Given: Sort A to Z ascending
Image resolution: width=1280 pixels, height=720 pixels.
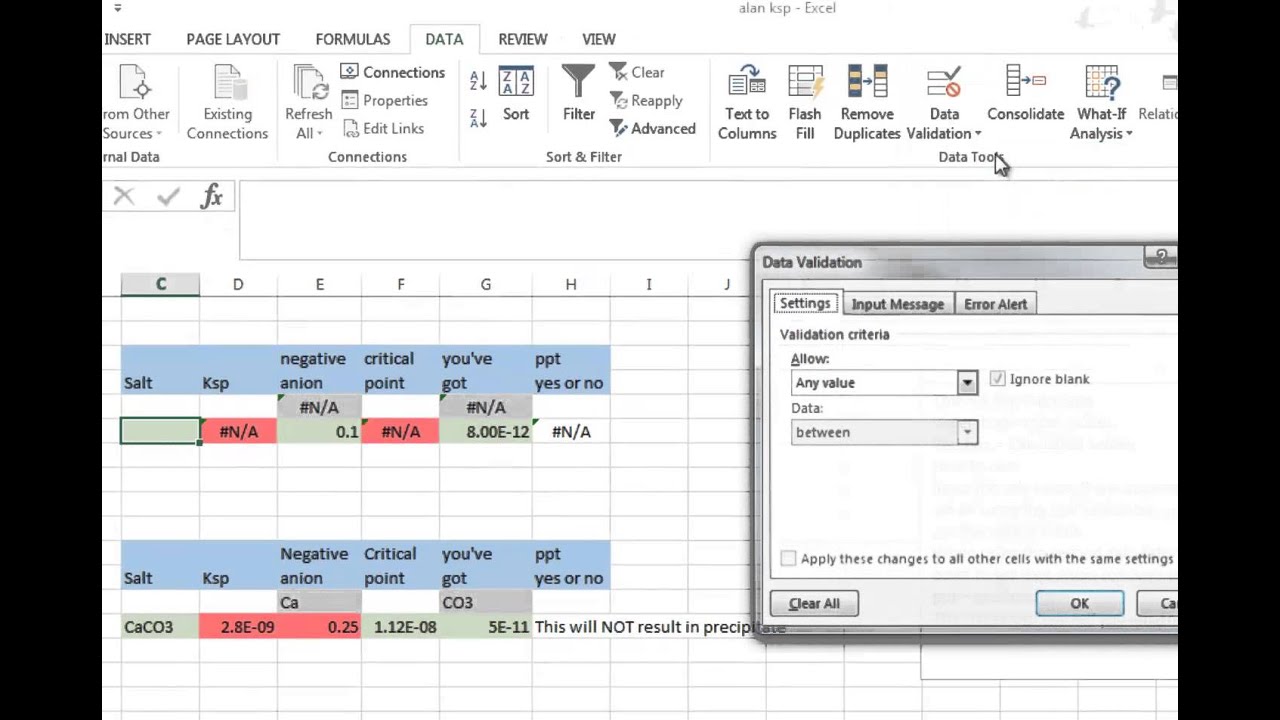Looking at the screenshot, I should pyautogui.click(x=478, y=82).
